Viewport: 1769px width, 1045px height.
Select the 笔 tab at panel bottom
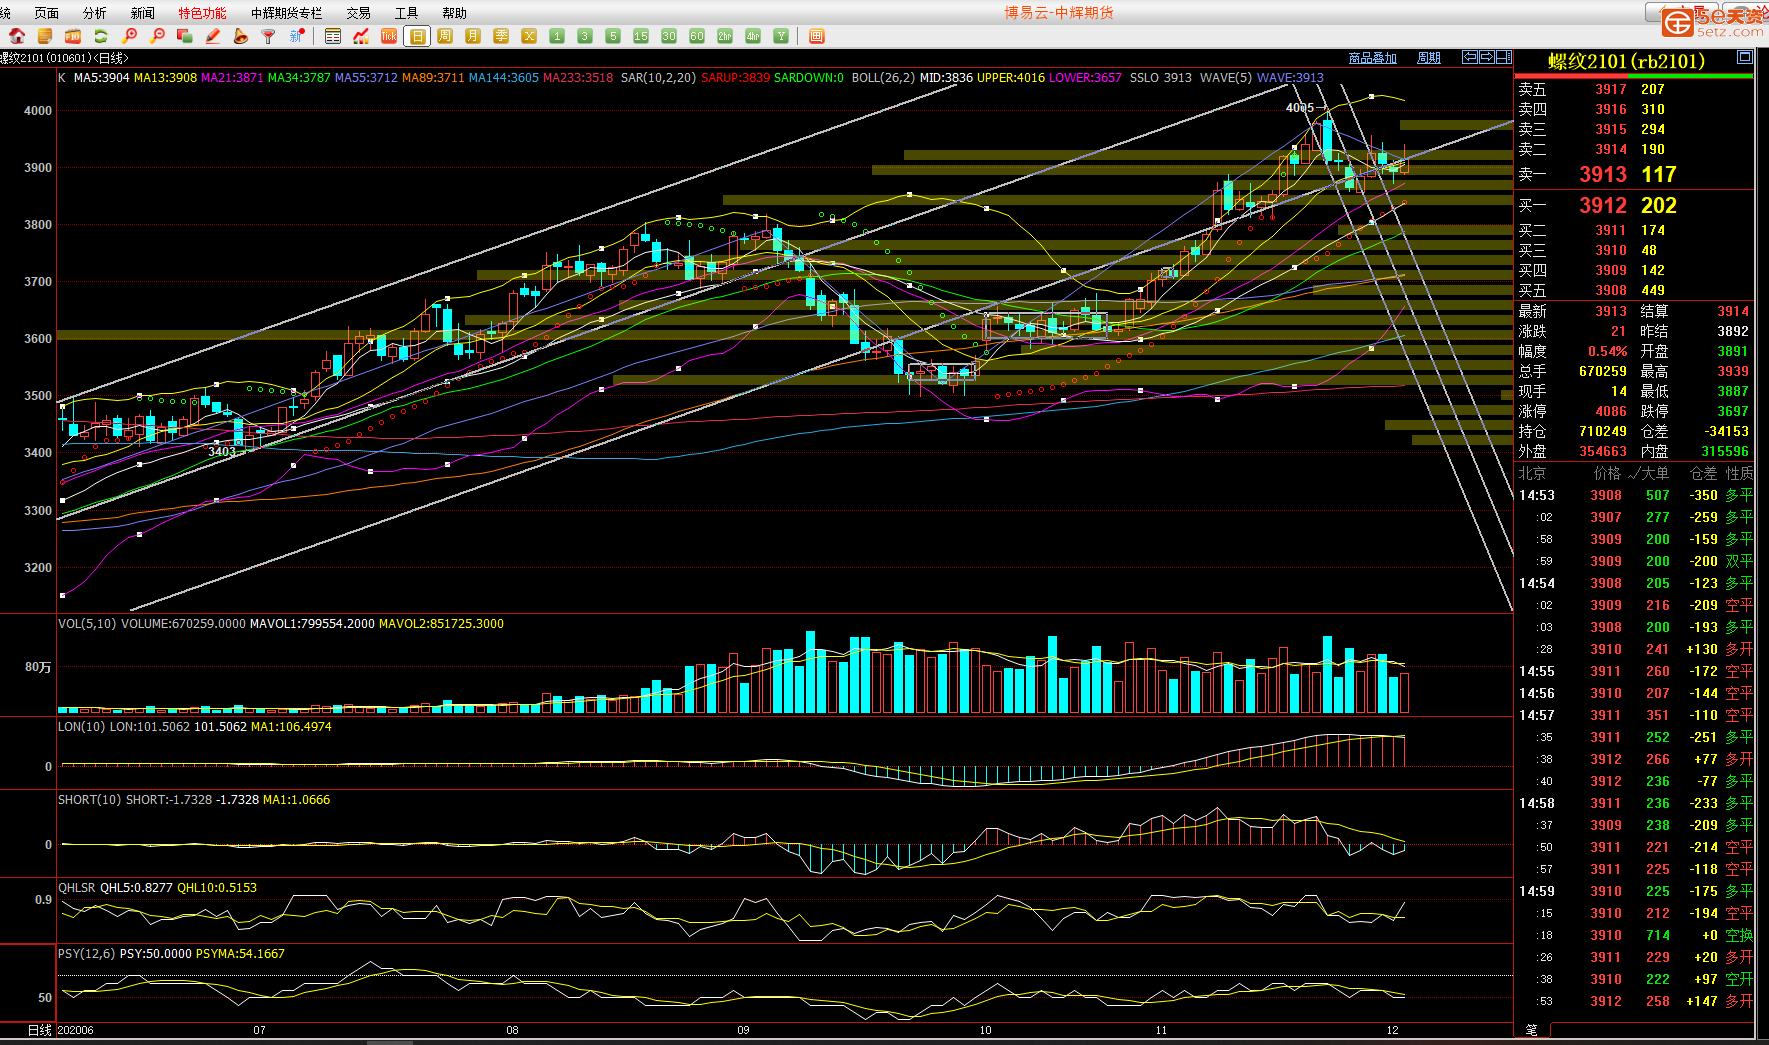click(1532, 1030)
